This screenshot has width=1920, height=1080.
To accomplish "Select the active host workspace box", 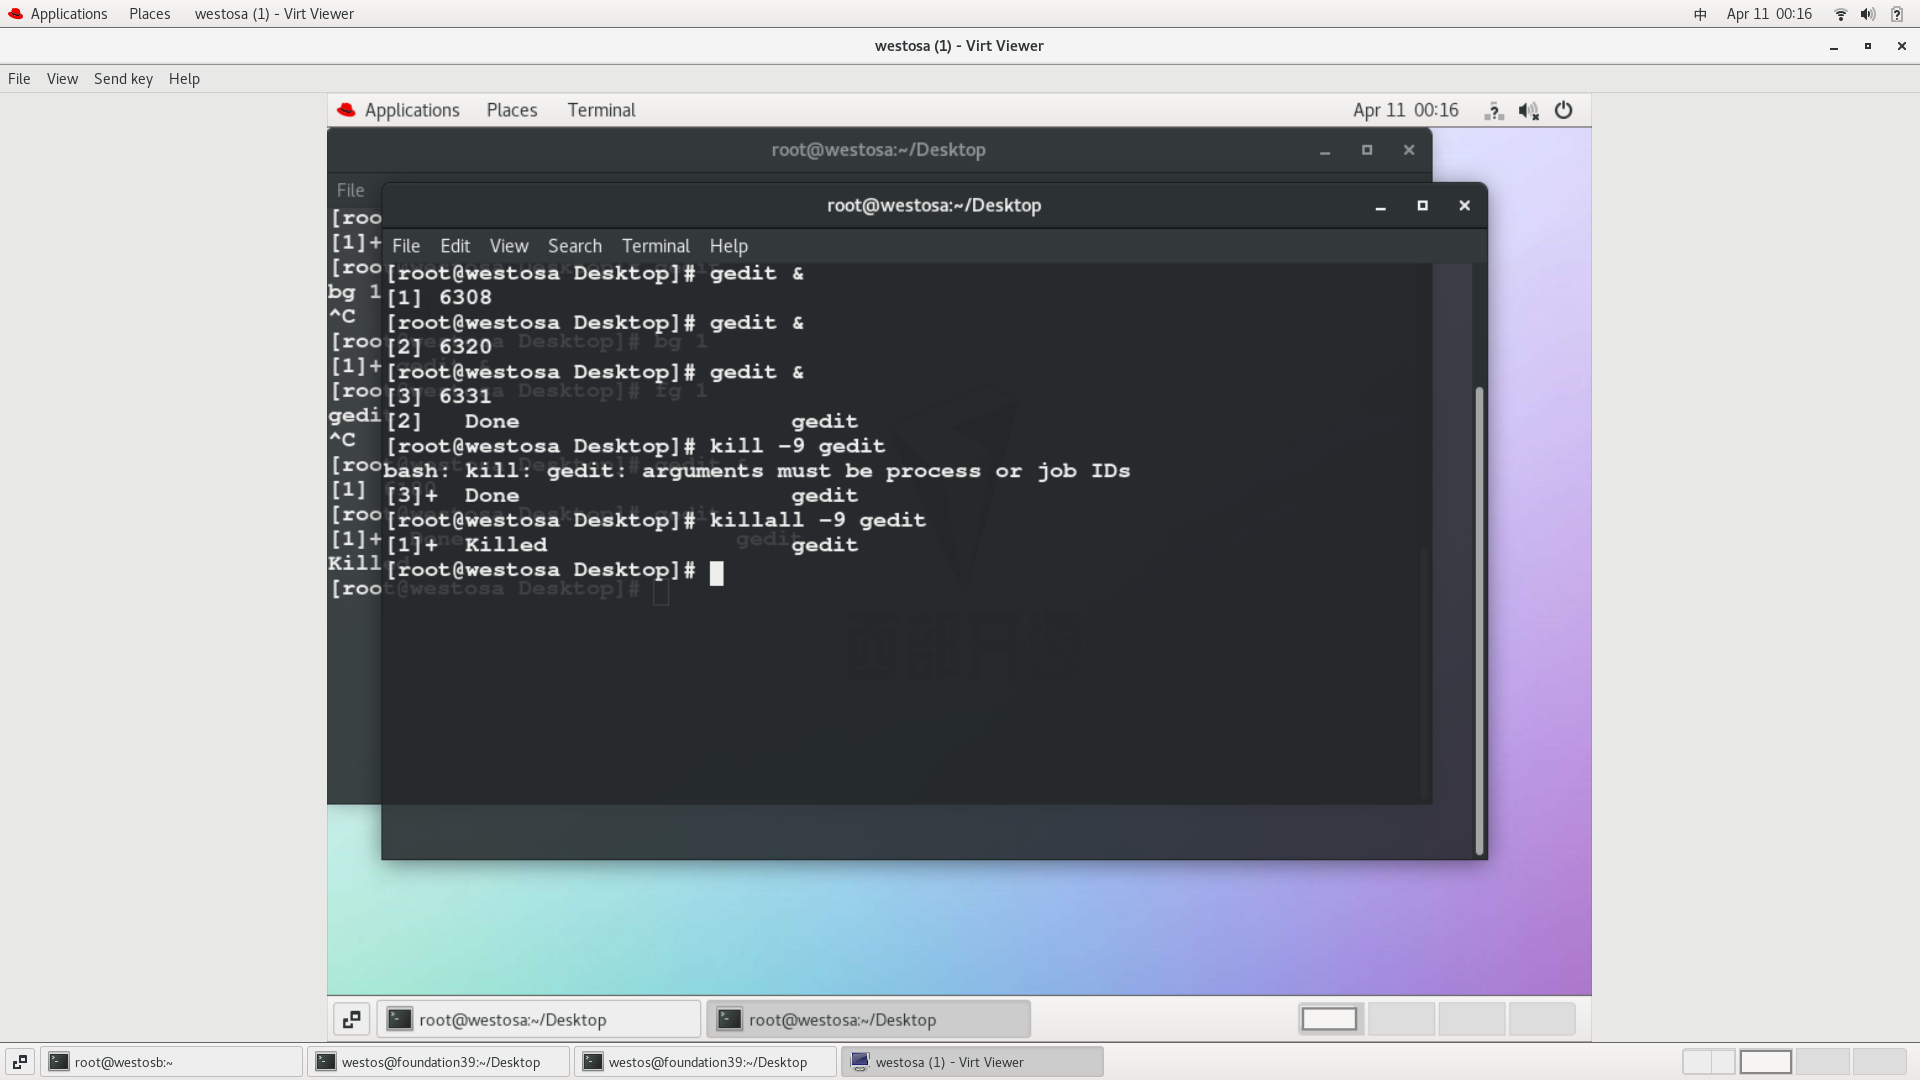I will (1766, 1062).
